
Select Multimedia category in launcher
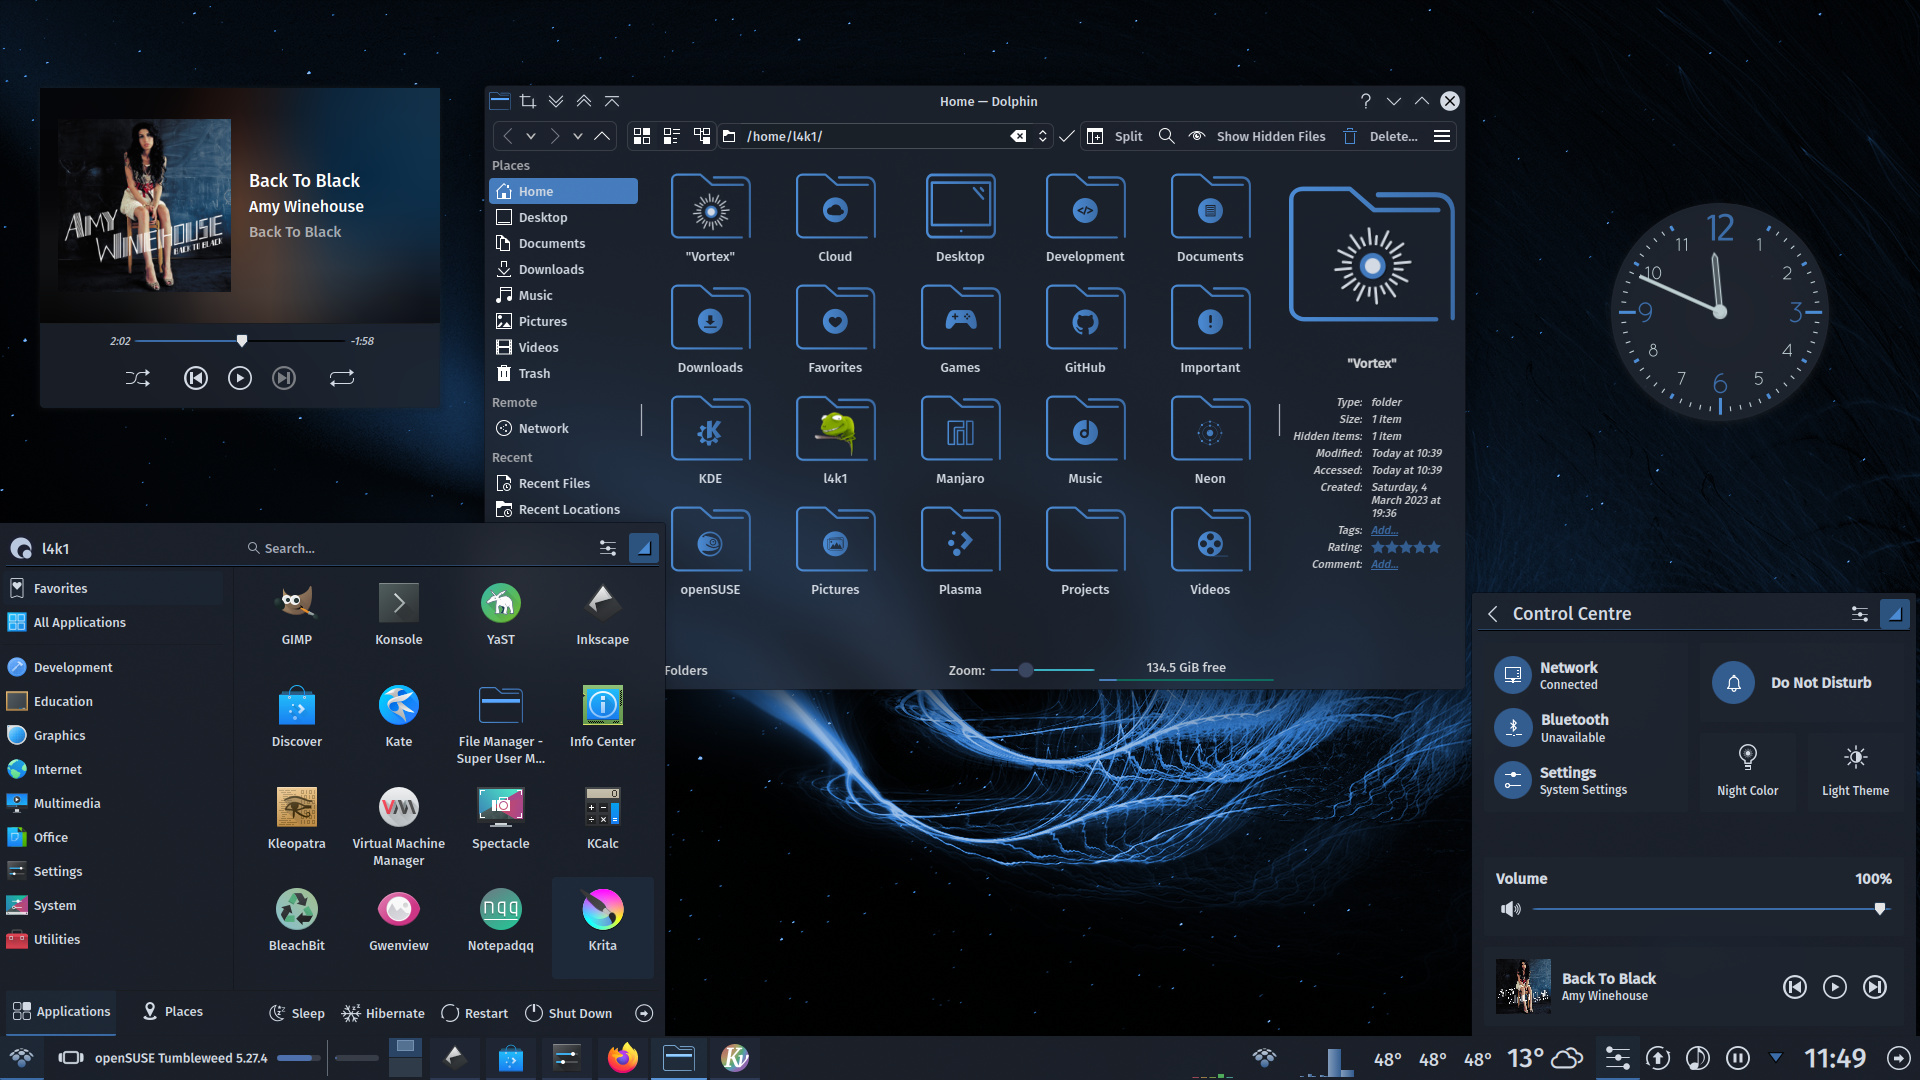click(x=114, y=803)
